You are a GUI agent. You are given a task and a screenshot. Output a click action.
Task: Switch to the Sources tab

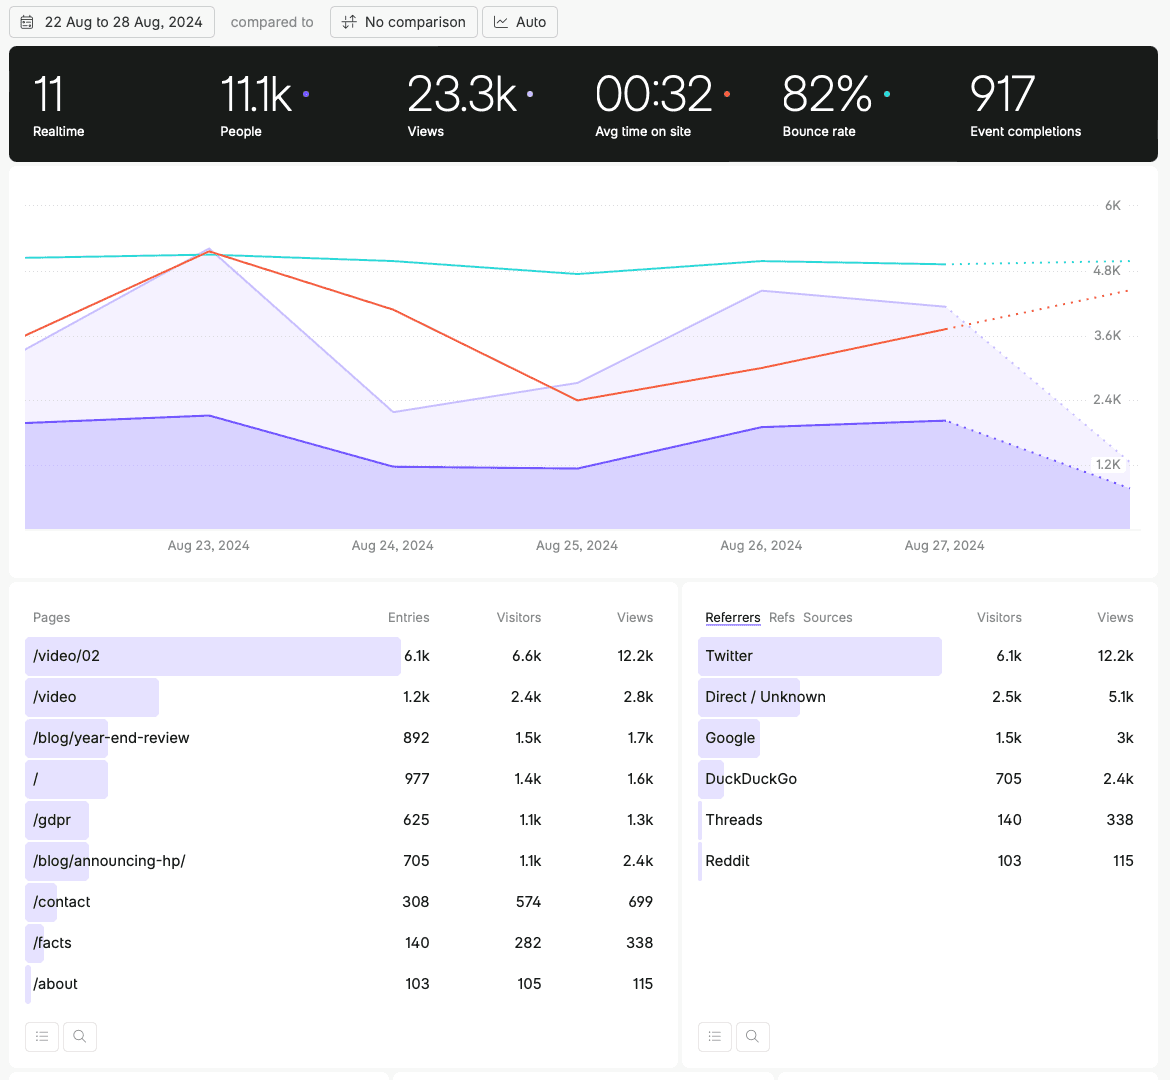(x=827, y=617)
